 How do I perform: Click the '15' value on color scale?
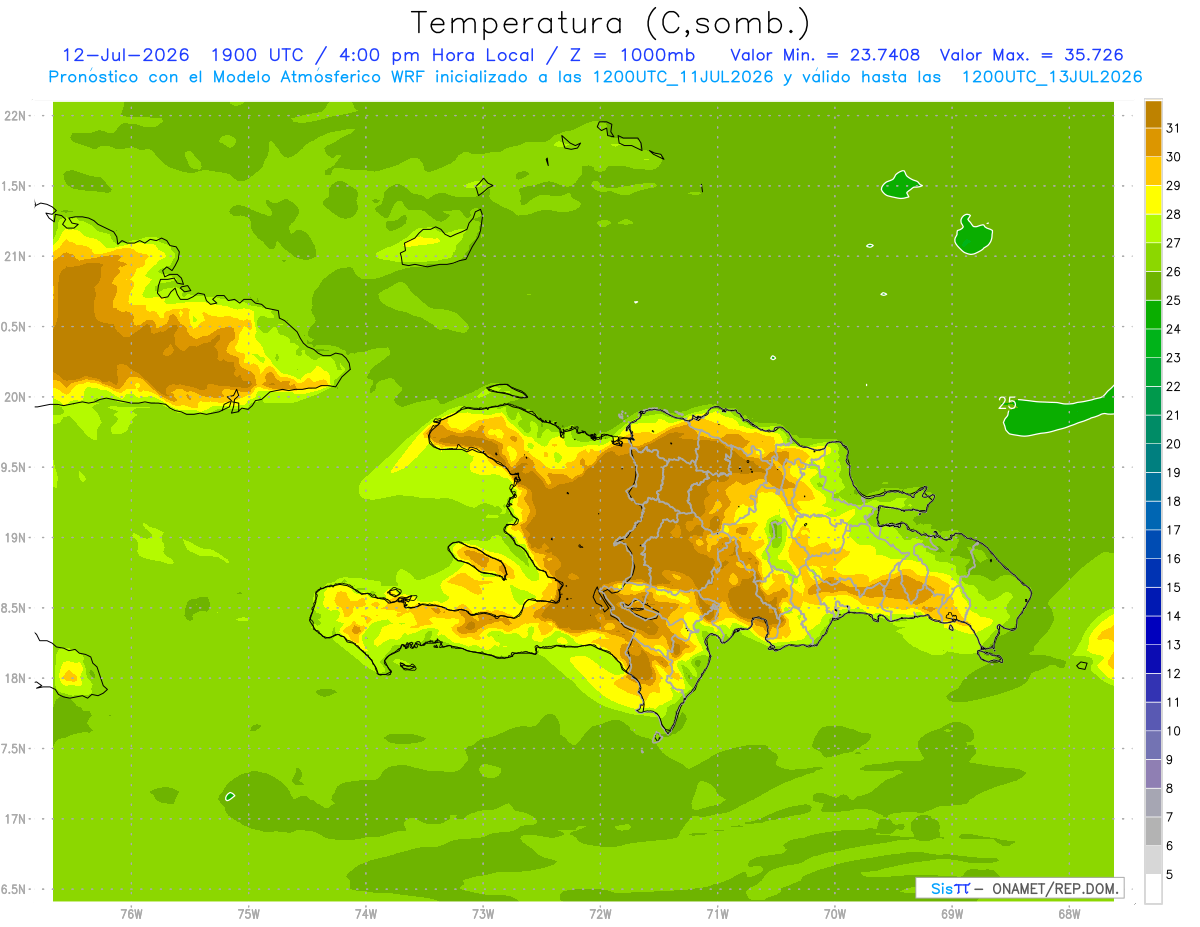tap(1174, 588)
